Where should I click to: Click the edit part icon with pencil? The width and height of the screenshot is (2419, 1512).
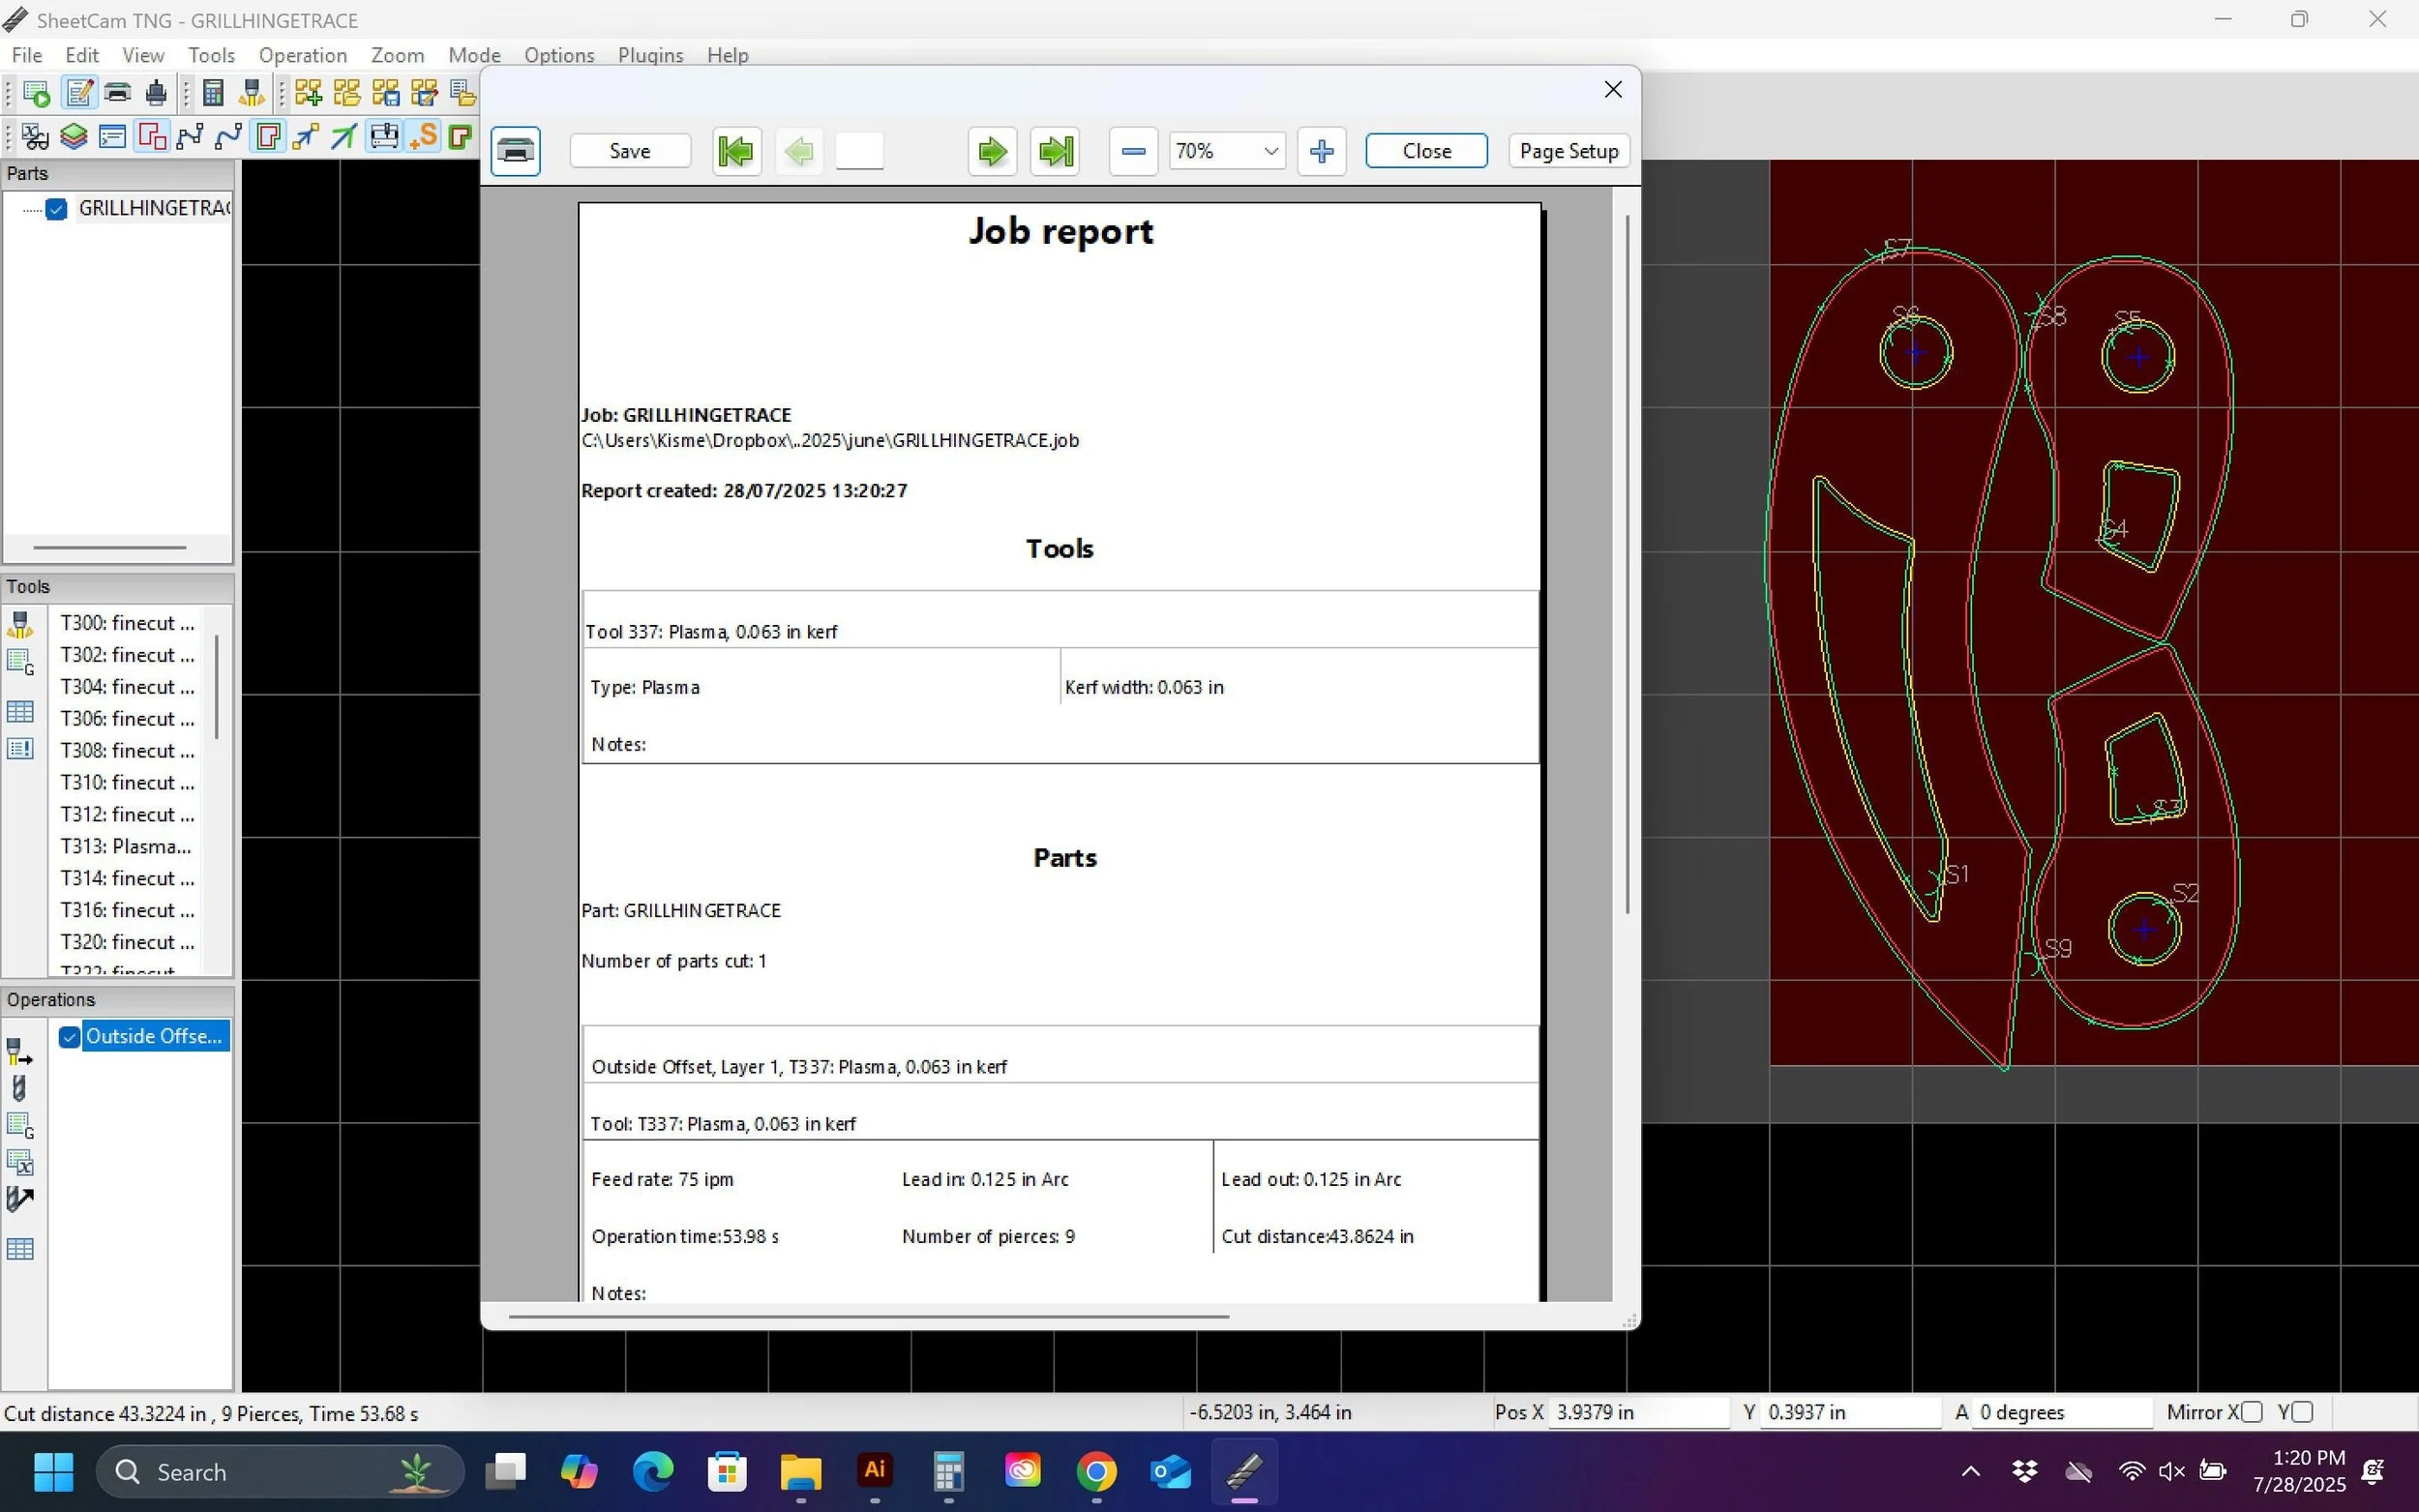coord(424,93)
